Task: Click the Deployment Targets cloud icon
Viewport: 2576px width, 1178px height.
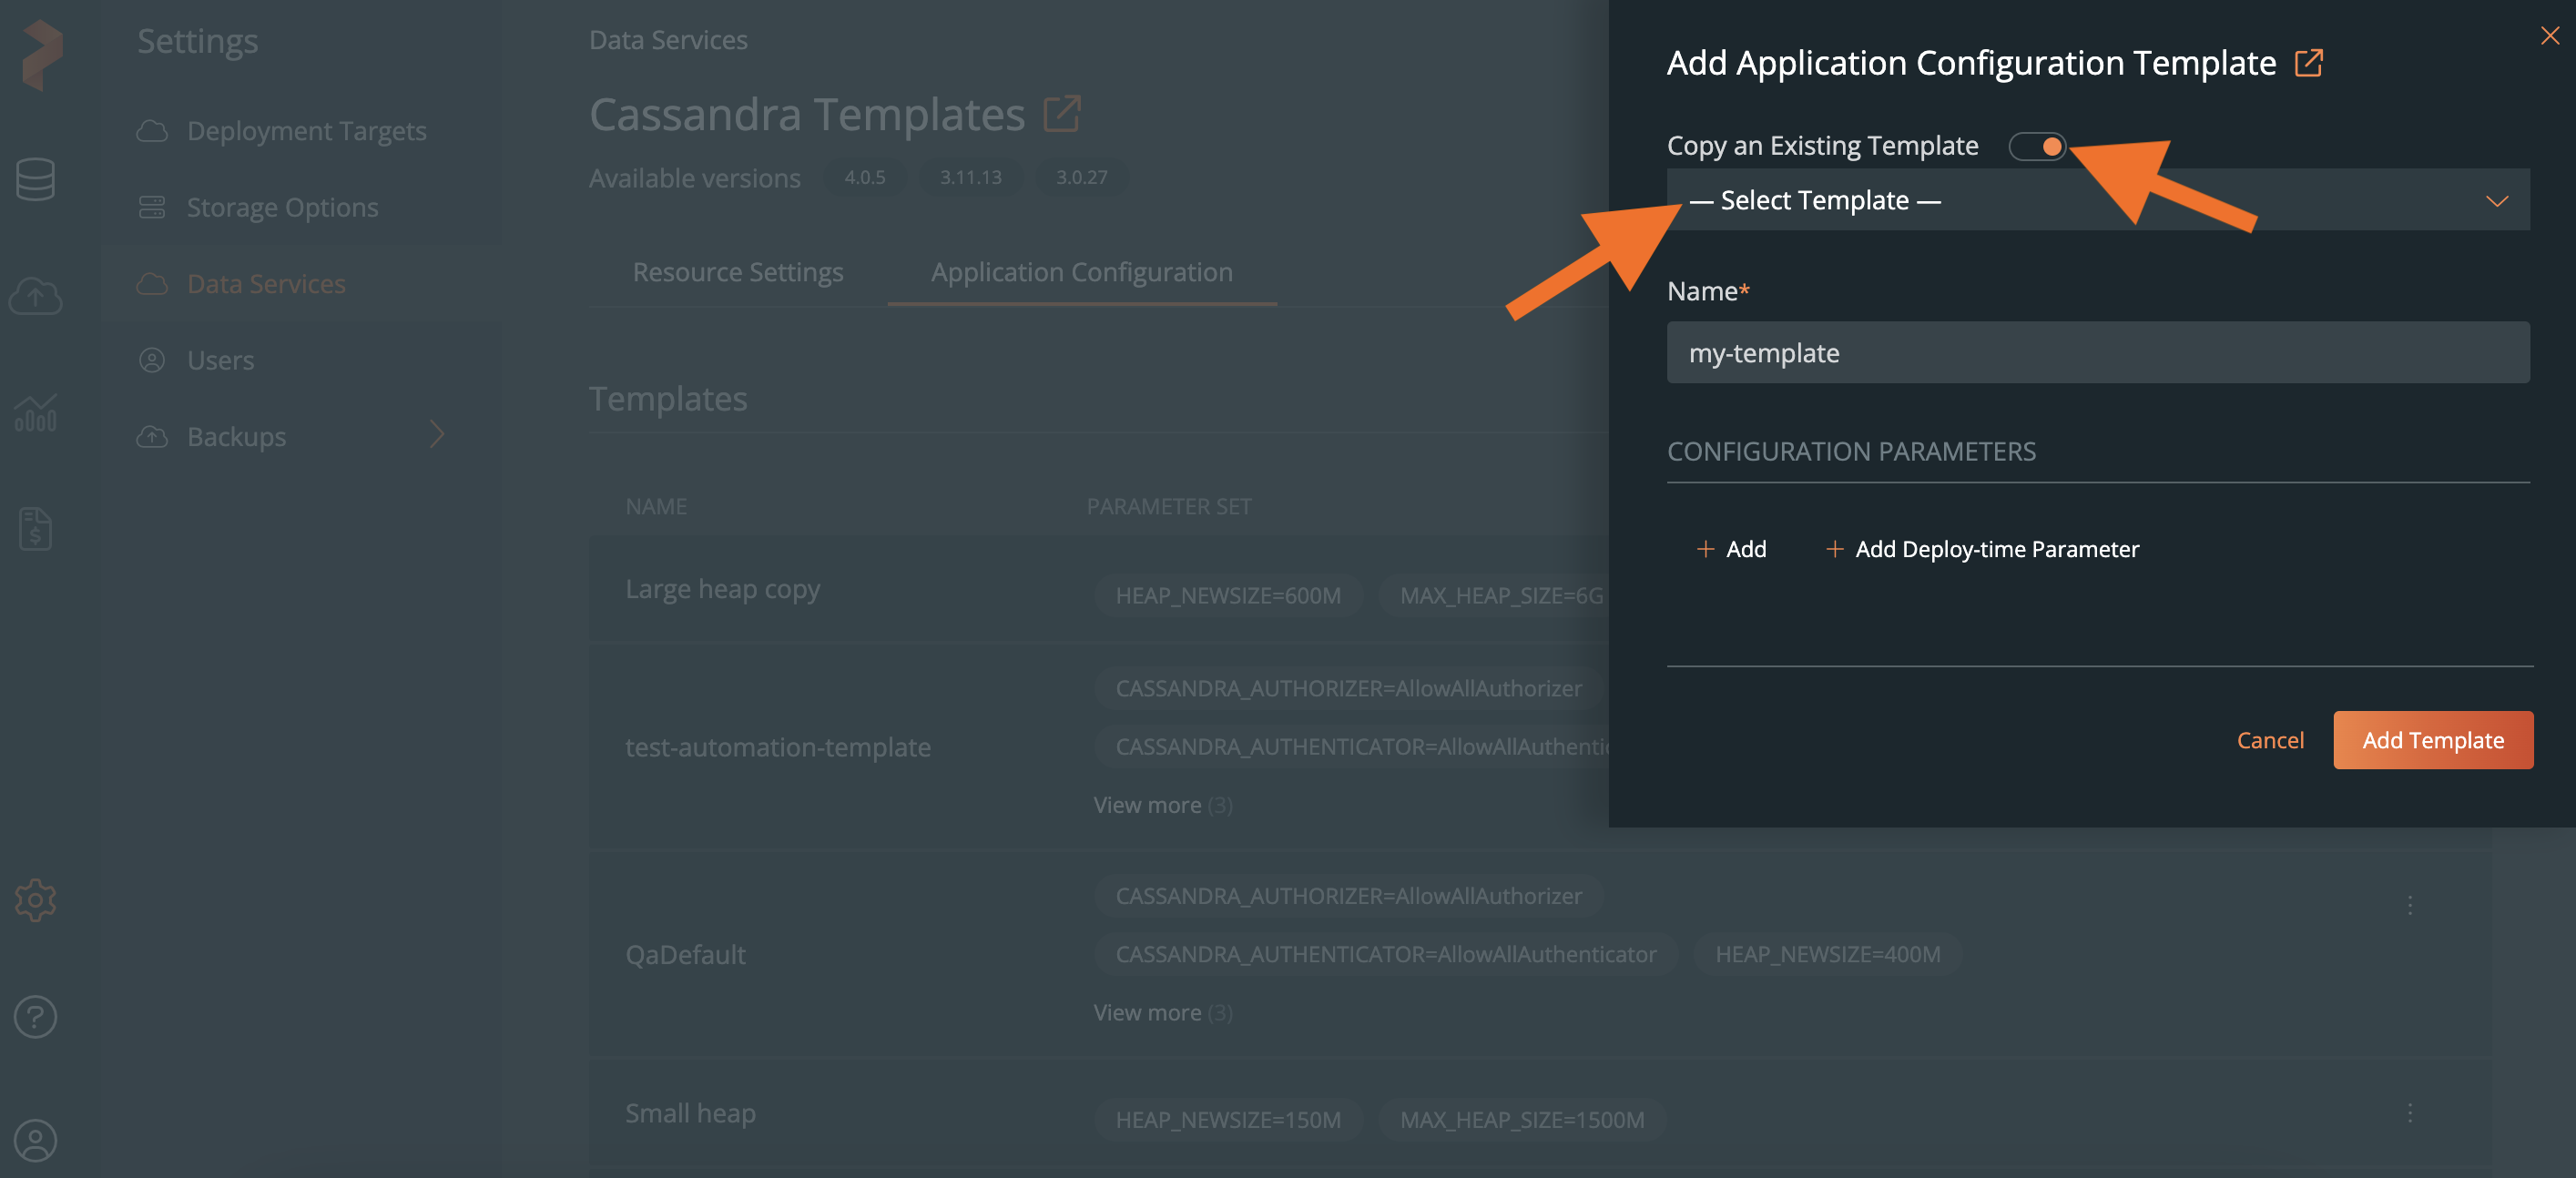Action: click(x=152, y=131)
